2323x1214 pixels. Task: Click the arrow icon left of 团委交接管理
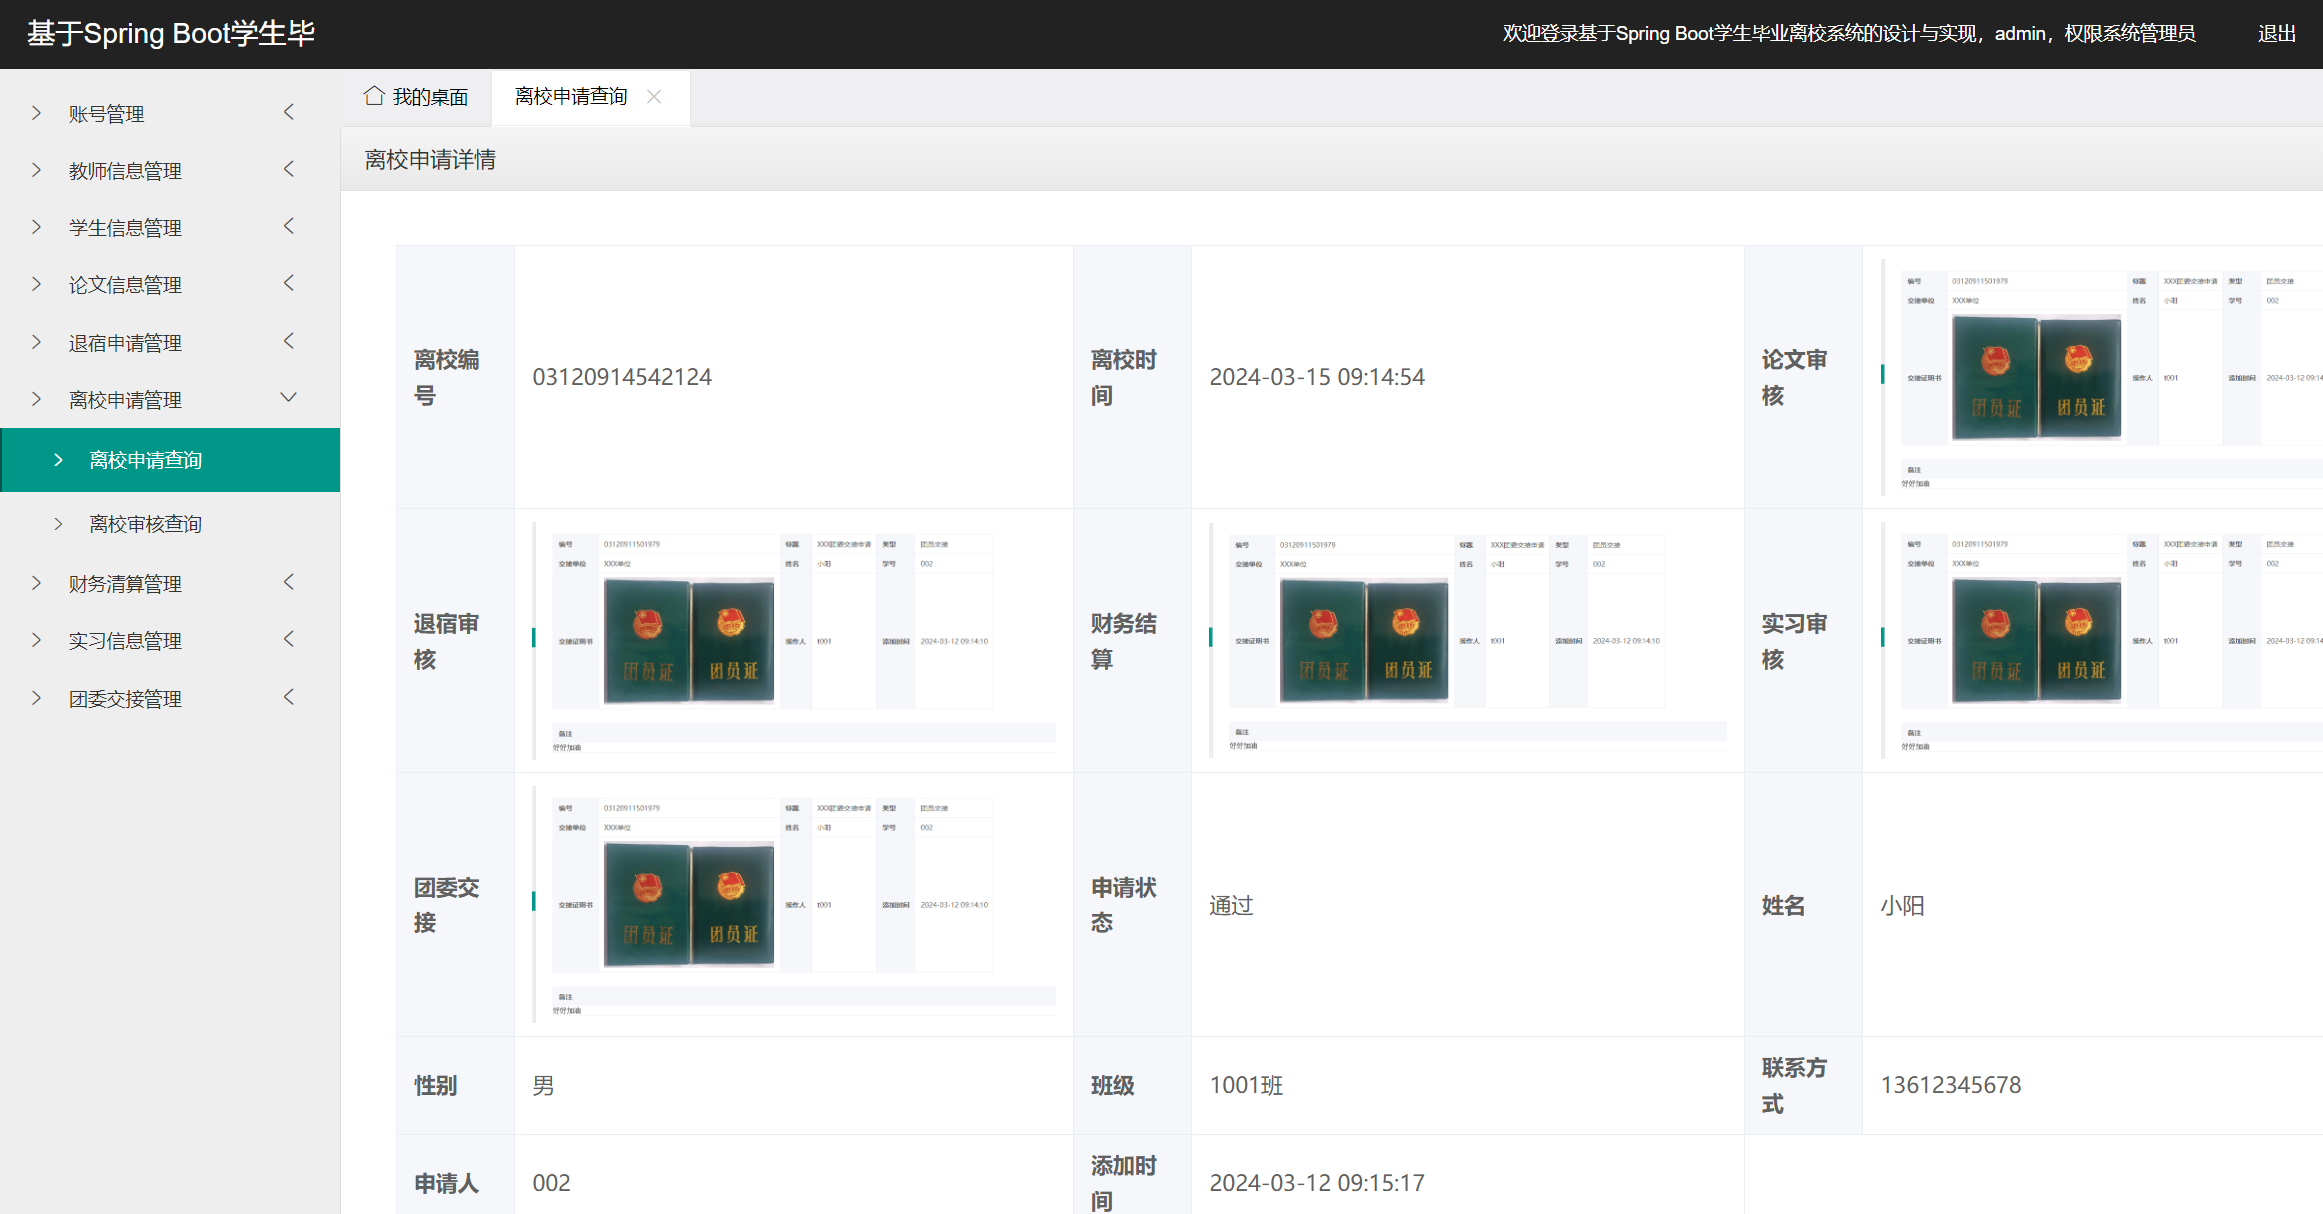pyautogui.click(x=37, y=698)
